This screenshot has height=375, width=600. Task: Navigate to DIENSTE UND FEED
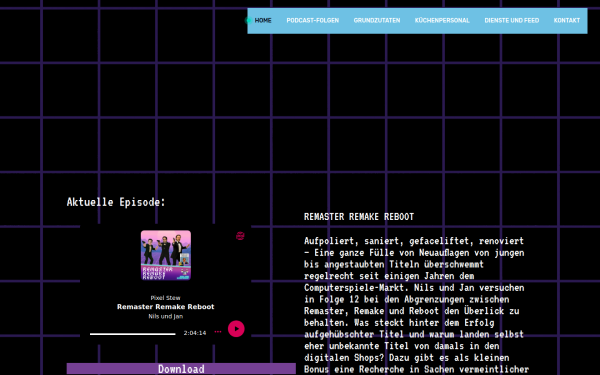512,21
